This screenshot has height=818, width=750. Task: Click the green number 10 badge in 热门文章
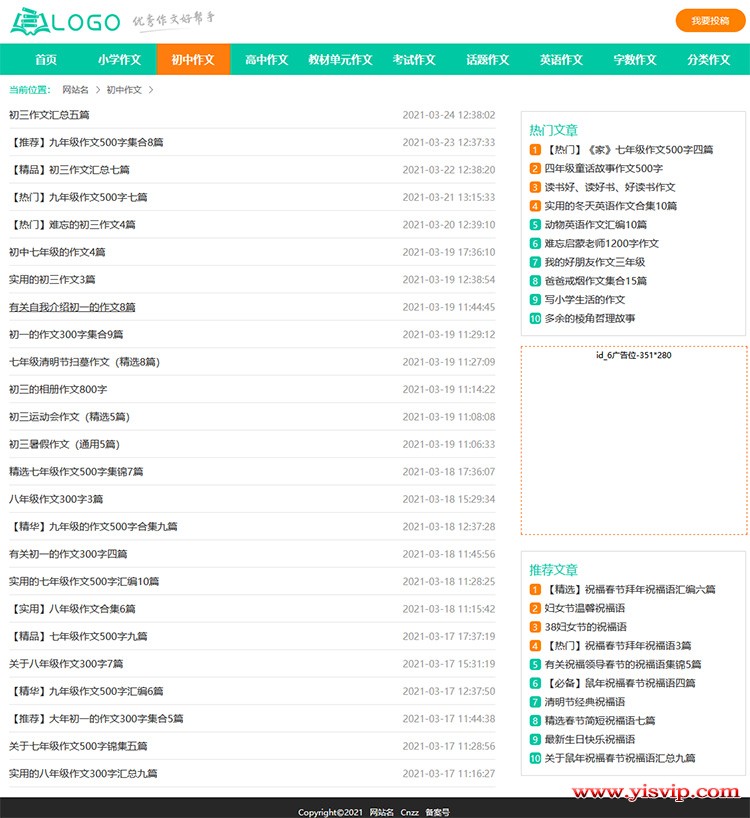point(535,318)
